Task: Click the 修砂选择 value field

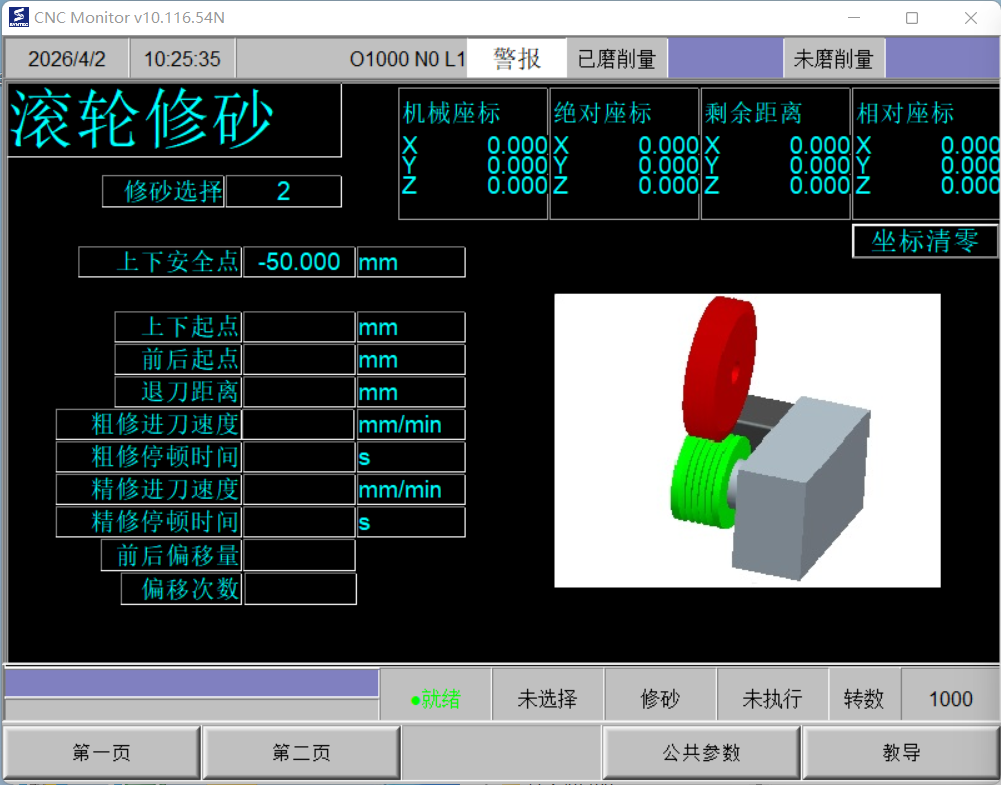Action: coord(283,191)
